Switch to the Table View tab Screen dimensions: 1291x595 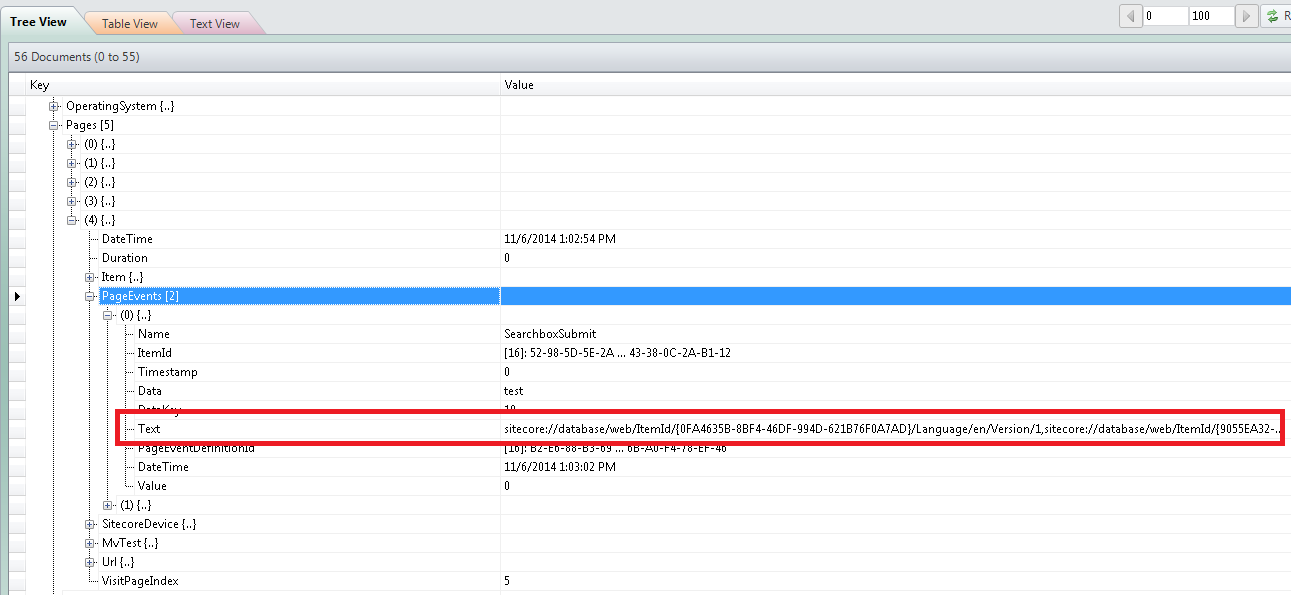click(x=128, y=22)
